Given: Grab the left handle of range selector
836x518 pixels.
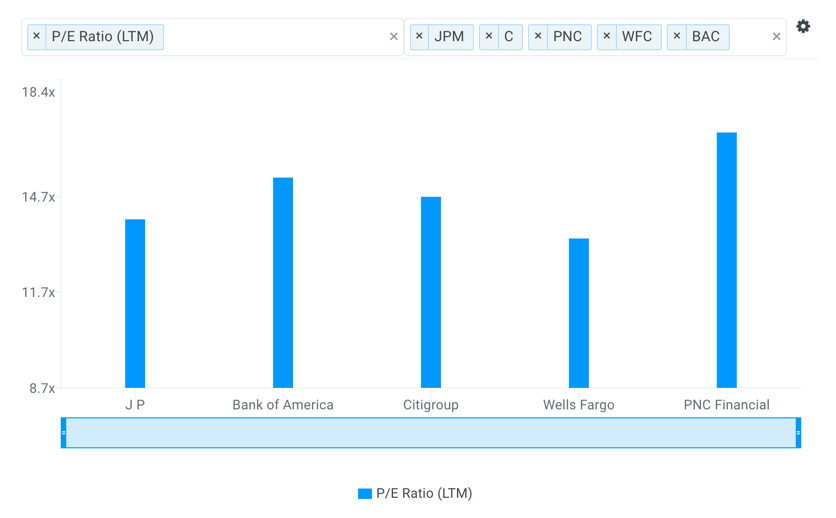Looking at the screenshot, I should tap(63, 433).
